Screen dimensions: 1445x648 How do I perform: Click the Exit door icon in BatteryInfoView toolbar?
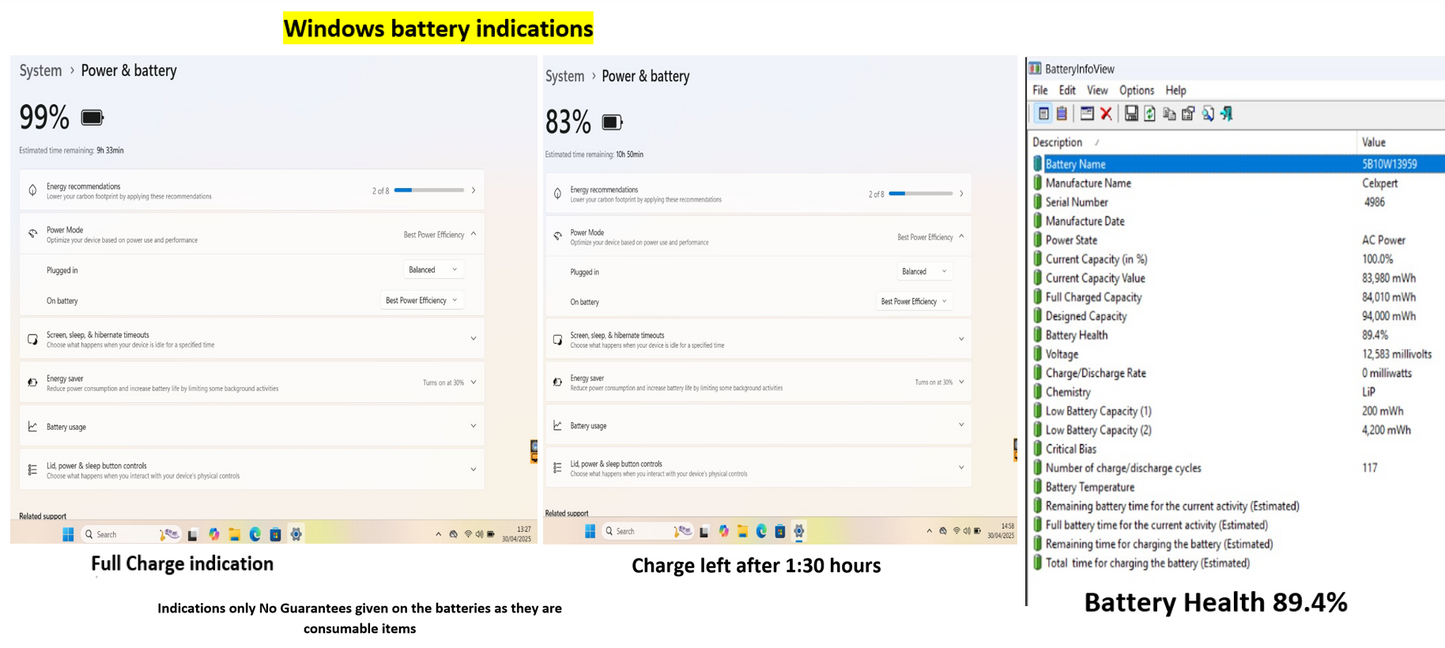point(1227,114)
